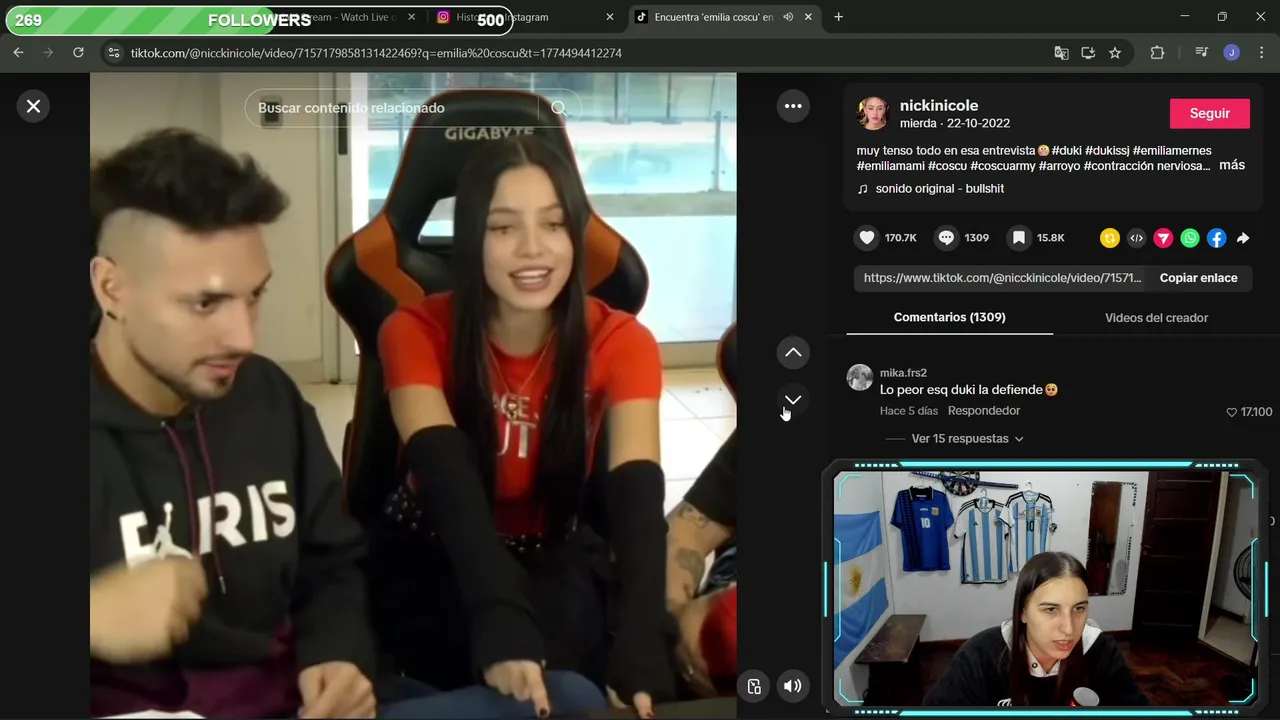The width and height of the screenshot is (1280, 720).
Task: Get the embed code icon
Action: click(x=1136, y=238)
